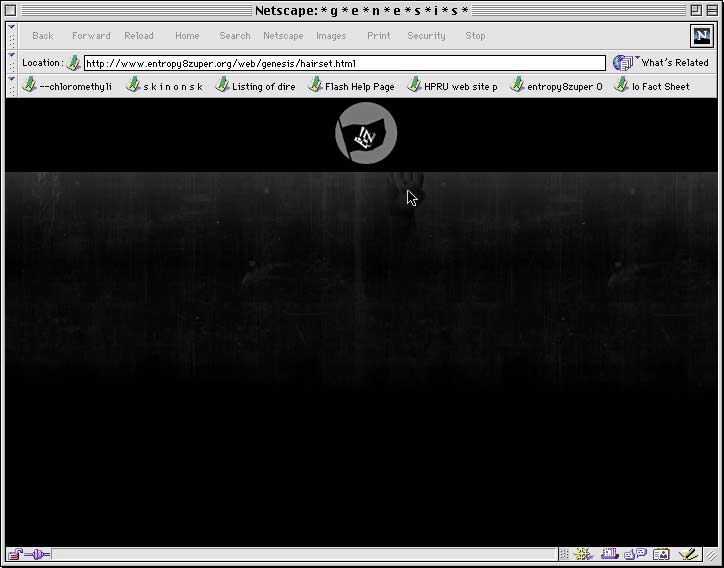Click the online connection plug icon
Viewport: 724px width, 568px height.
38,554
